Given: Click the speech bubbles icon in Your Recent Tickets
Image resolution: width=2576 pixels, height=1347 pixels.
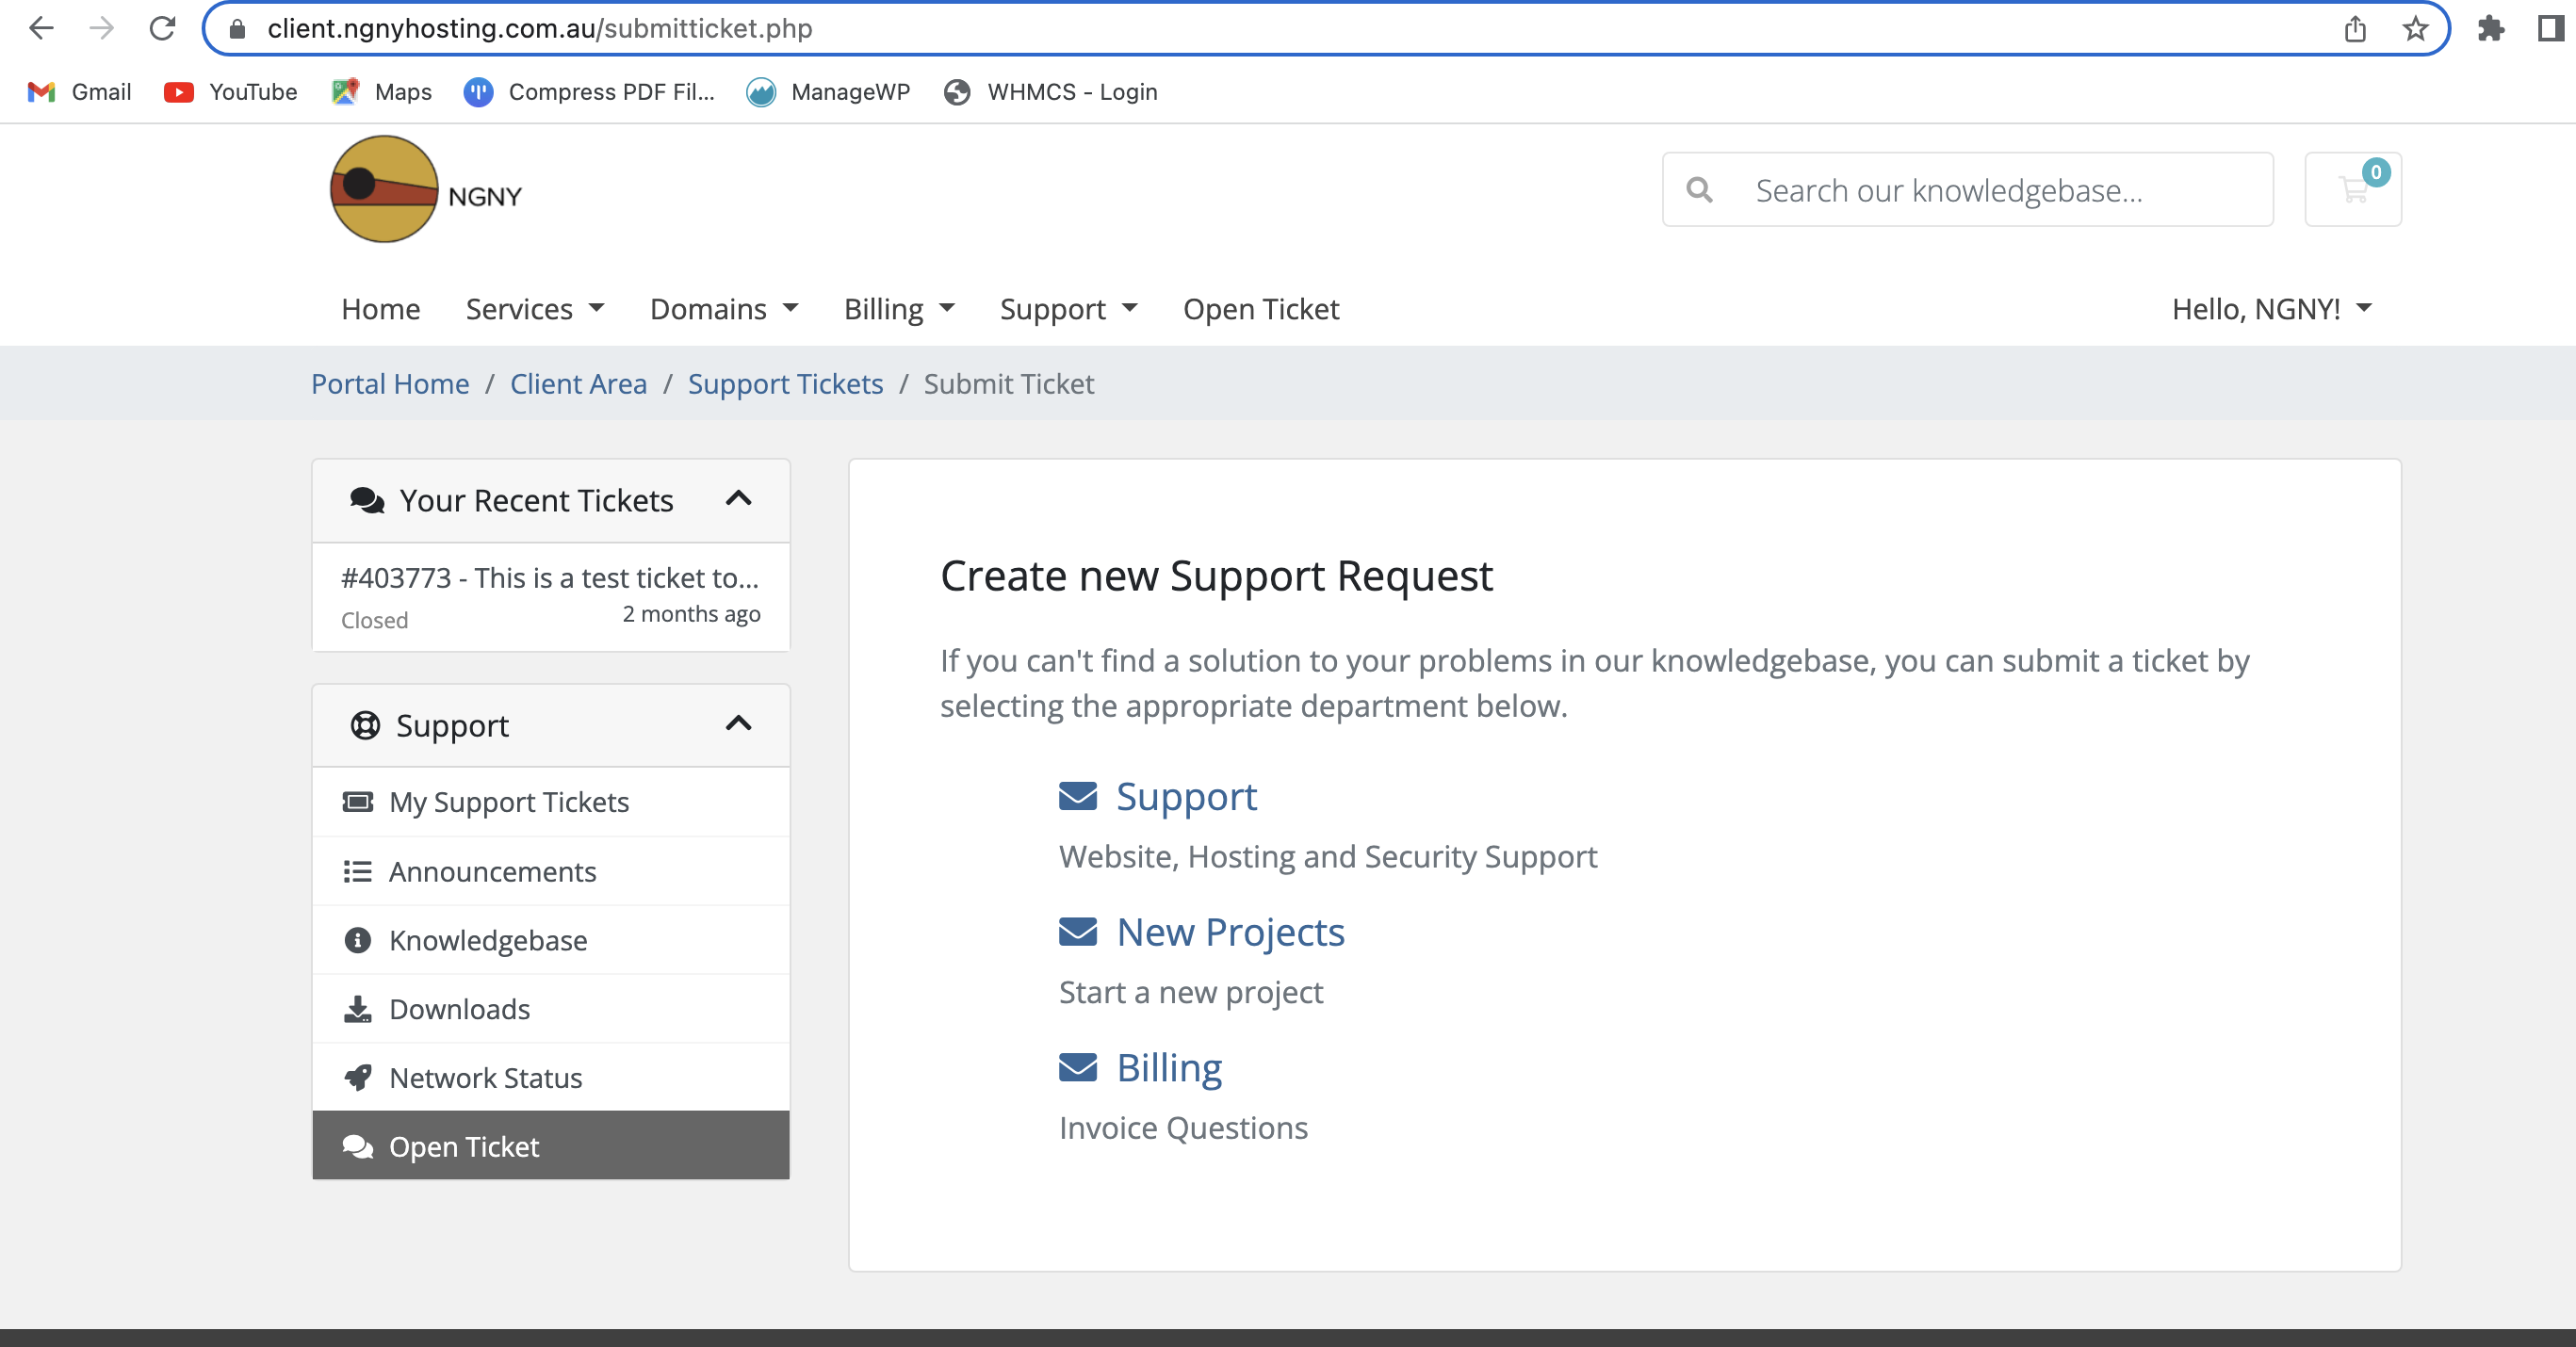Looking at the screenshot, I should click(367, 500).
